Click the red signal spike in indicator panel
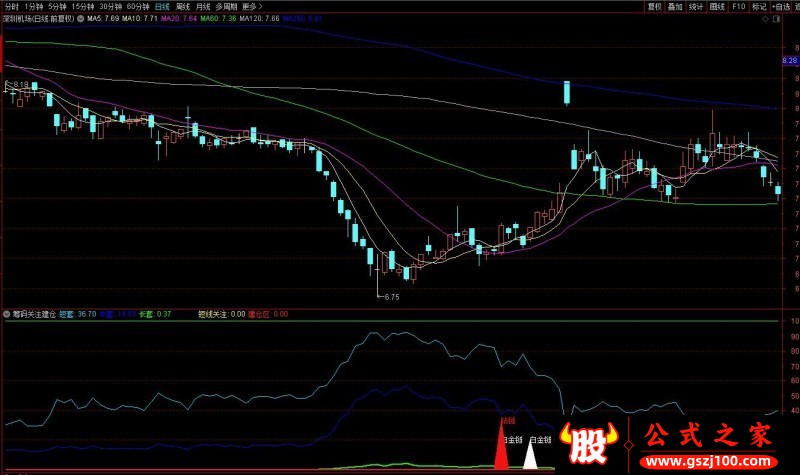 coord(502,444)
